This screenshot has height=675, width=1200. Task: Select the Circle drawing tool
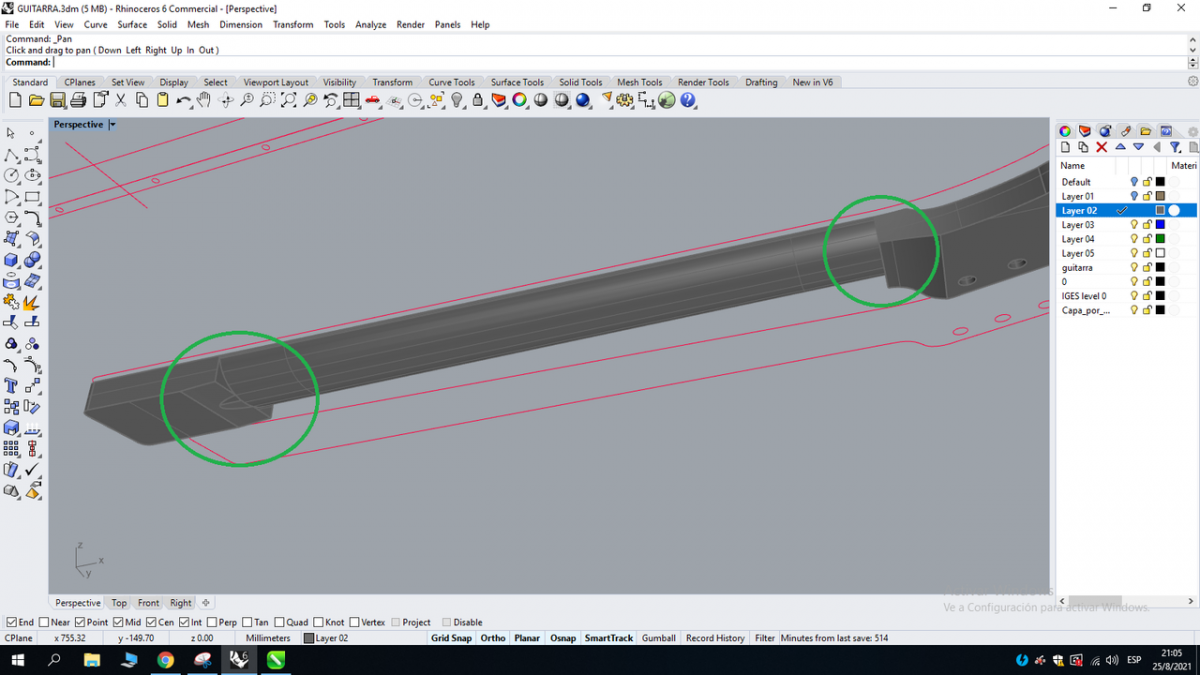(x=11, y=176)
